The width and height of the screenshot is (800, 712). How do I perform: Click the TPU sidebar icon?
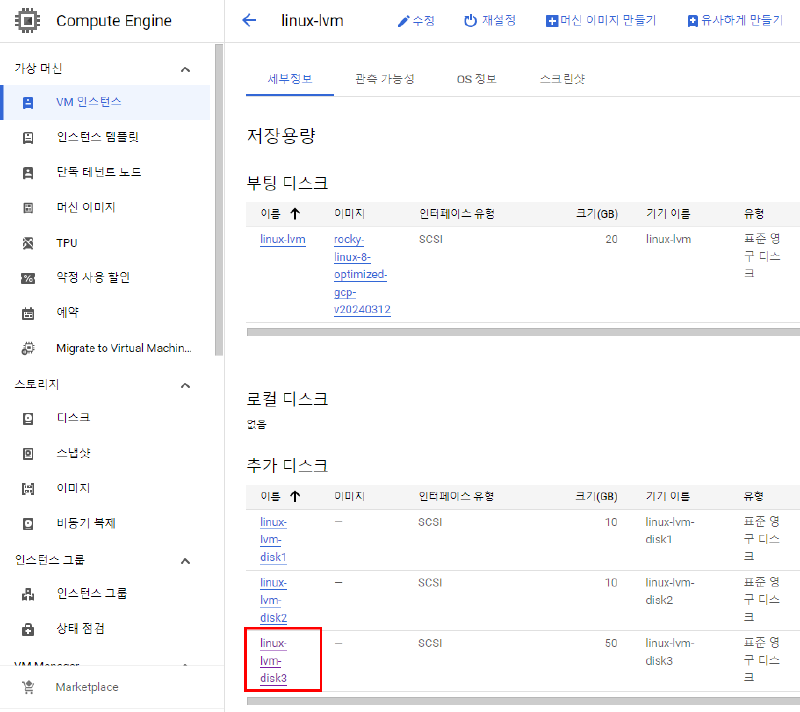[28, 243]
